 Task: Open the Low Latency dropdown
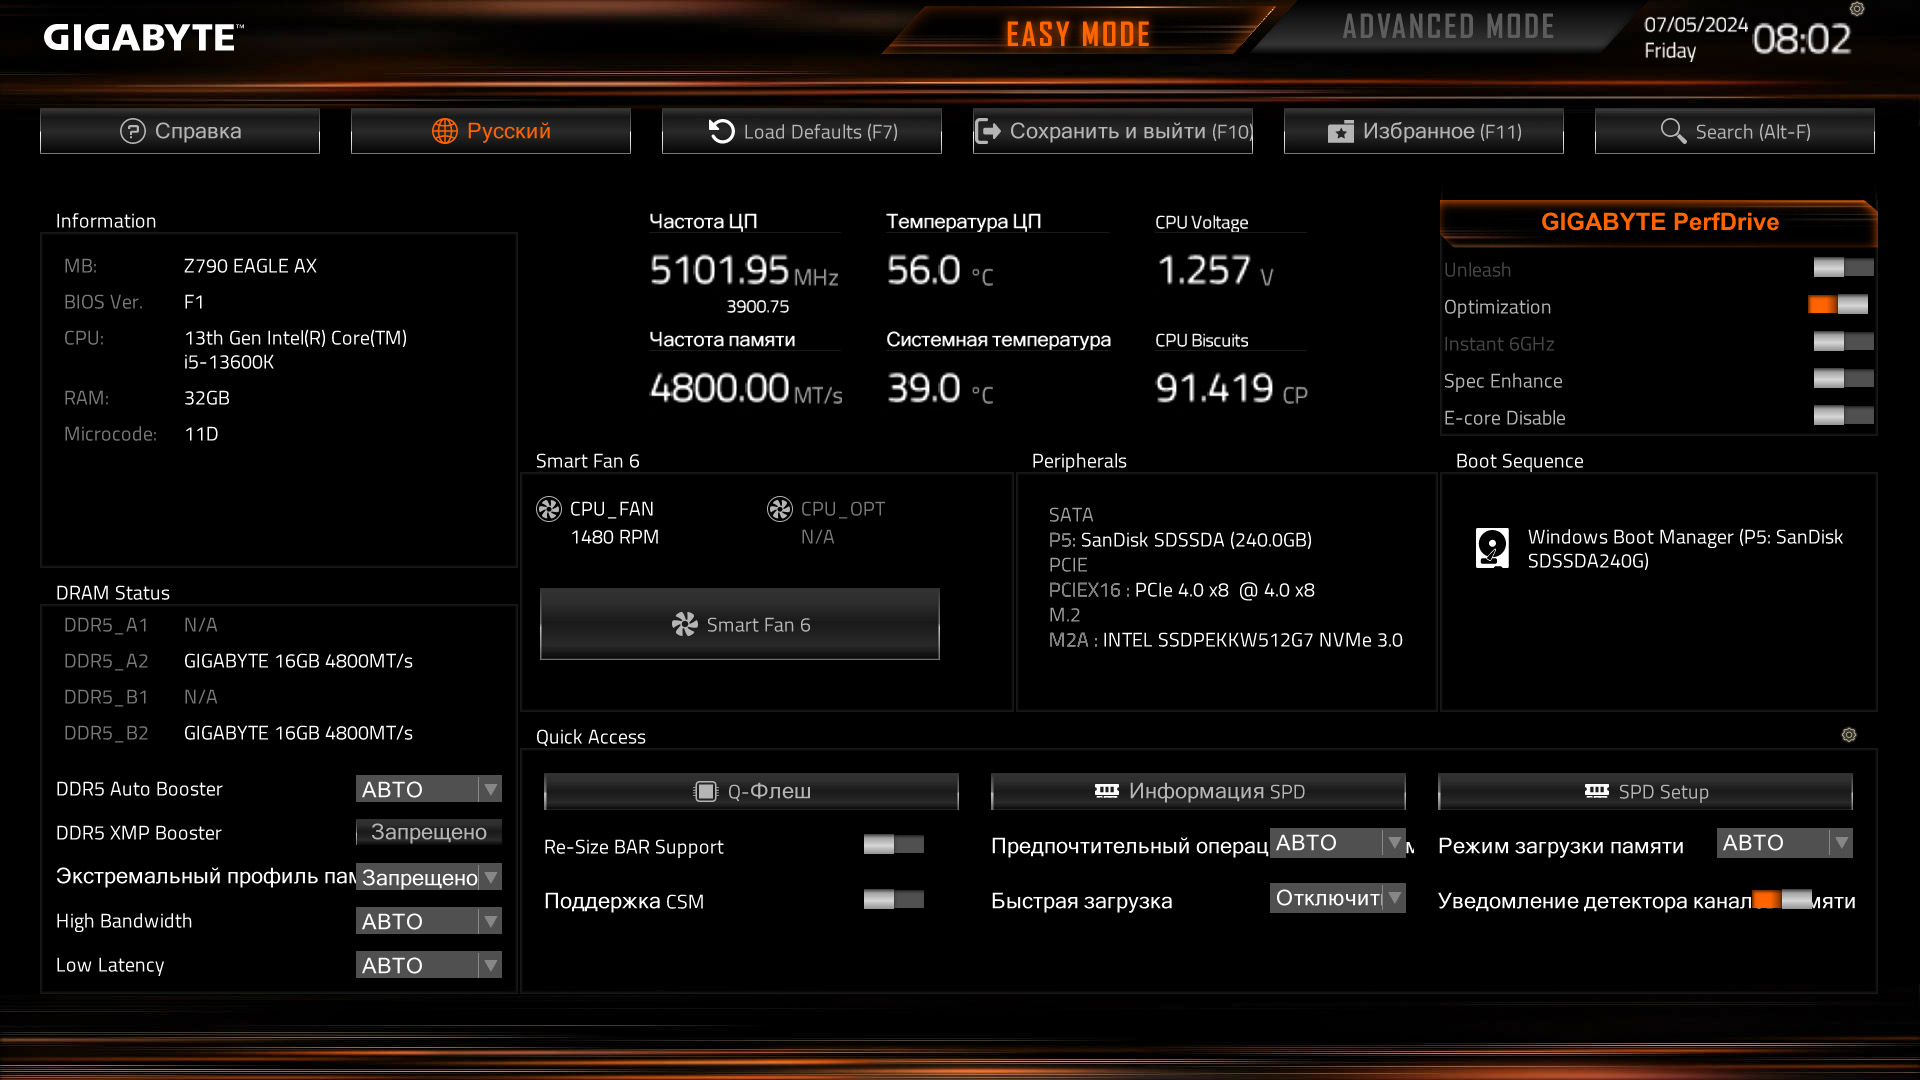tap(428, 965)
